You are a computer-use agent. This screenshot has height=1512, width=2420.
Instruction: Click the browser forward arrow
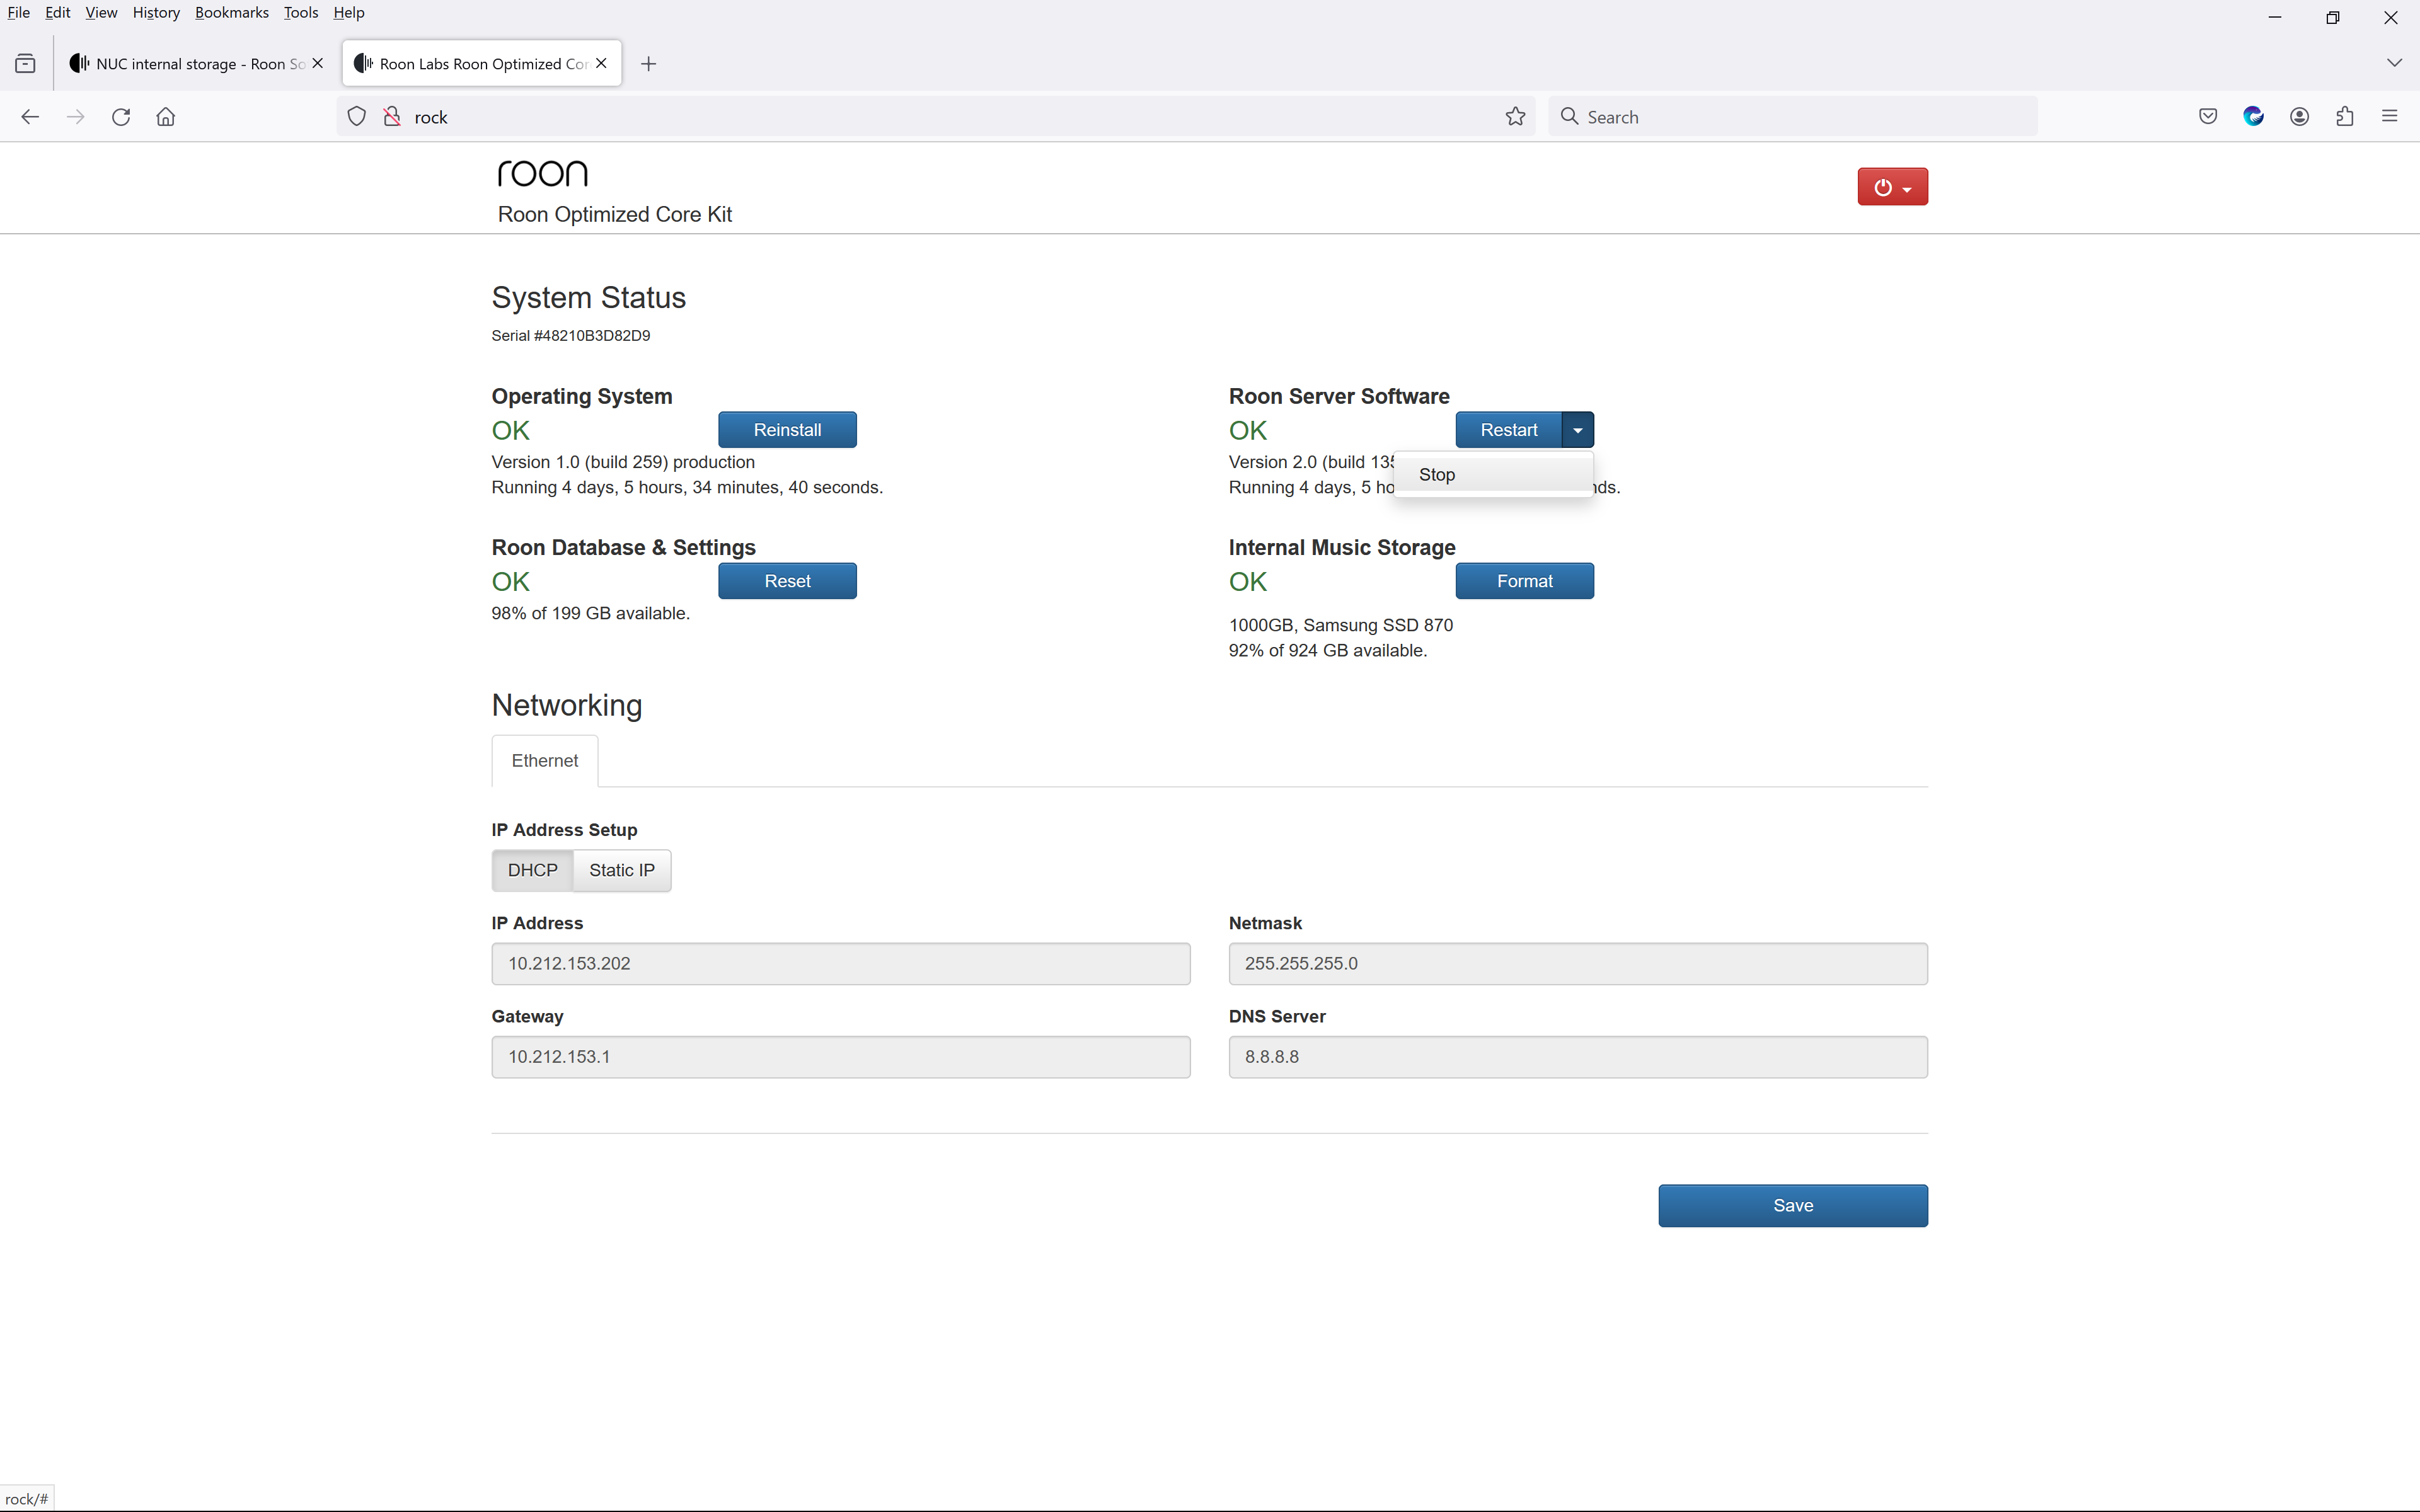(x=75, y=117)
